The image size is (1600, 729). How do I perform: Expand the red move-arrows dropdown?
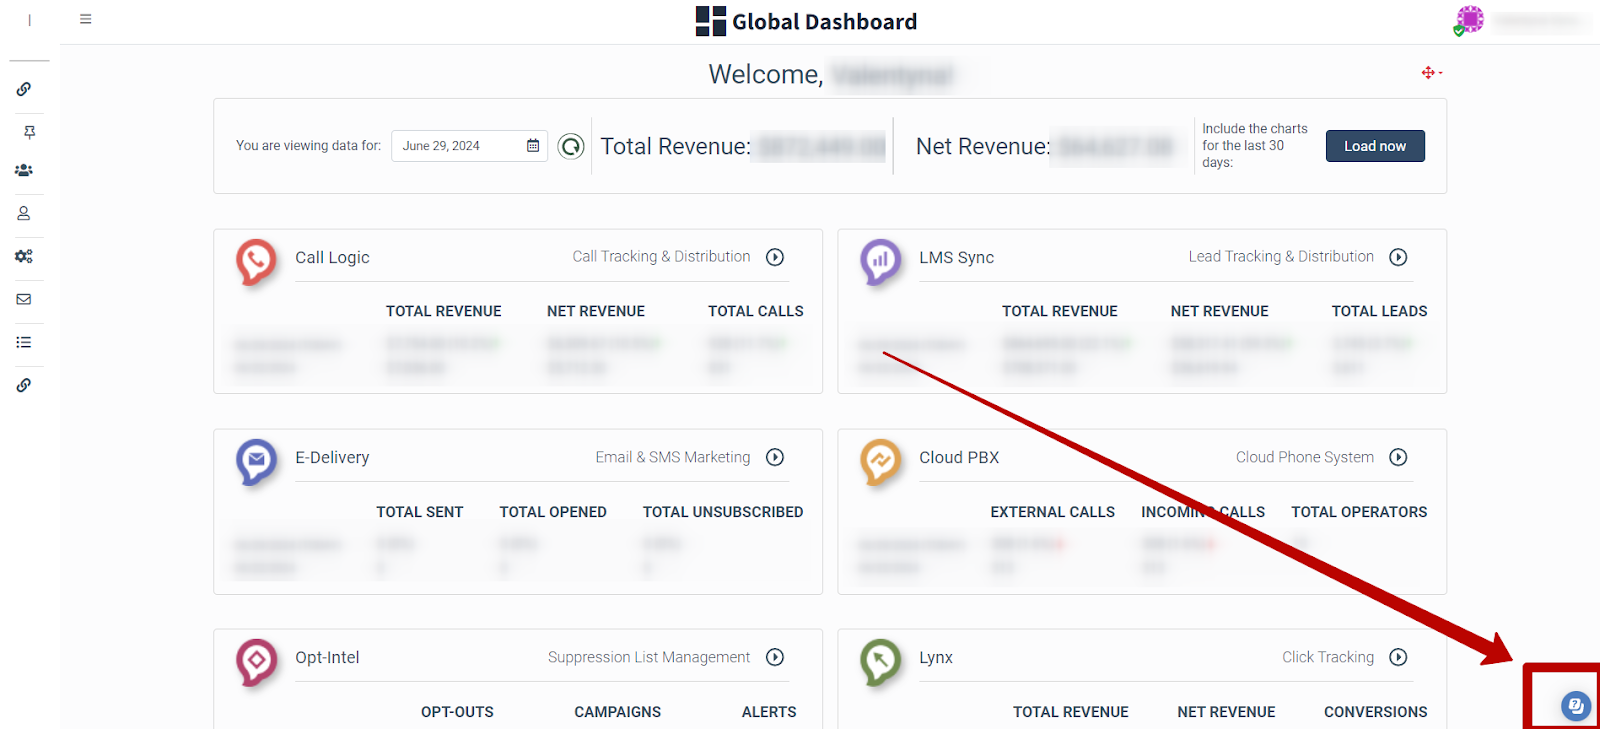pos(1432,73)
